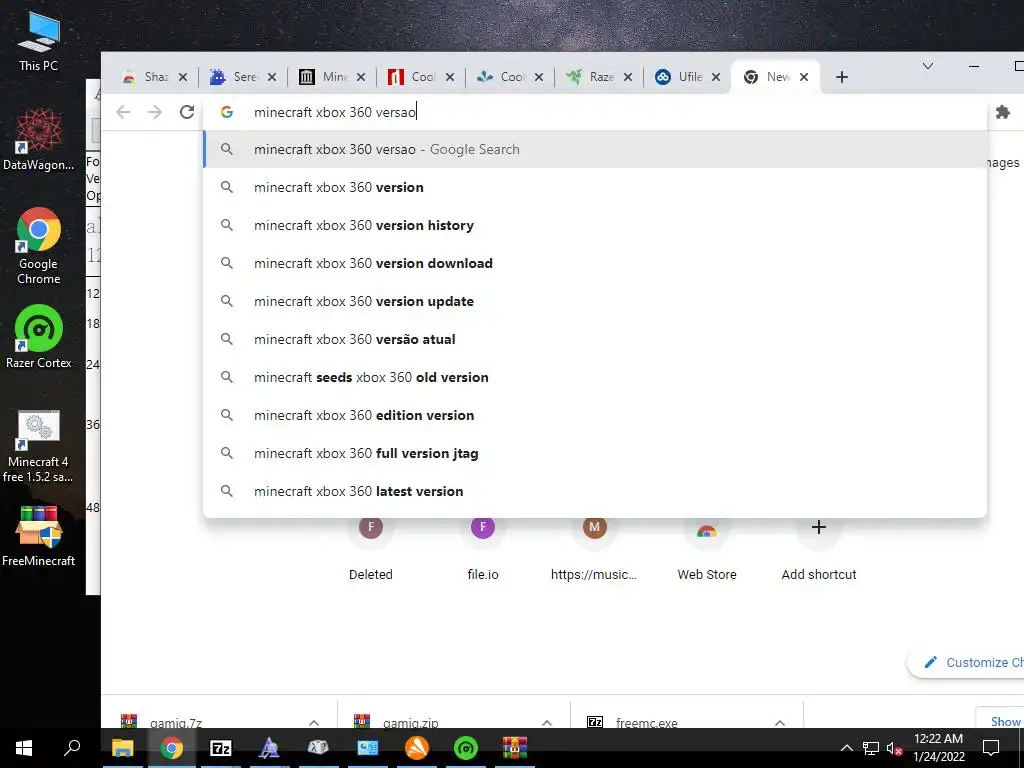Open tab search chevron in title bar
Viewport: 1024px width, 768px height.
point(927,66)
